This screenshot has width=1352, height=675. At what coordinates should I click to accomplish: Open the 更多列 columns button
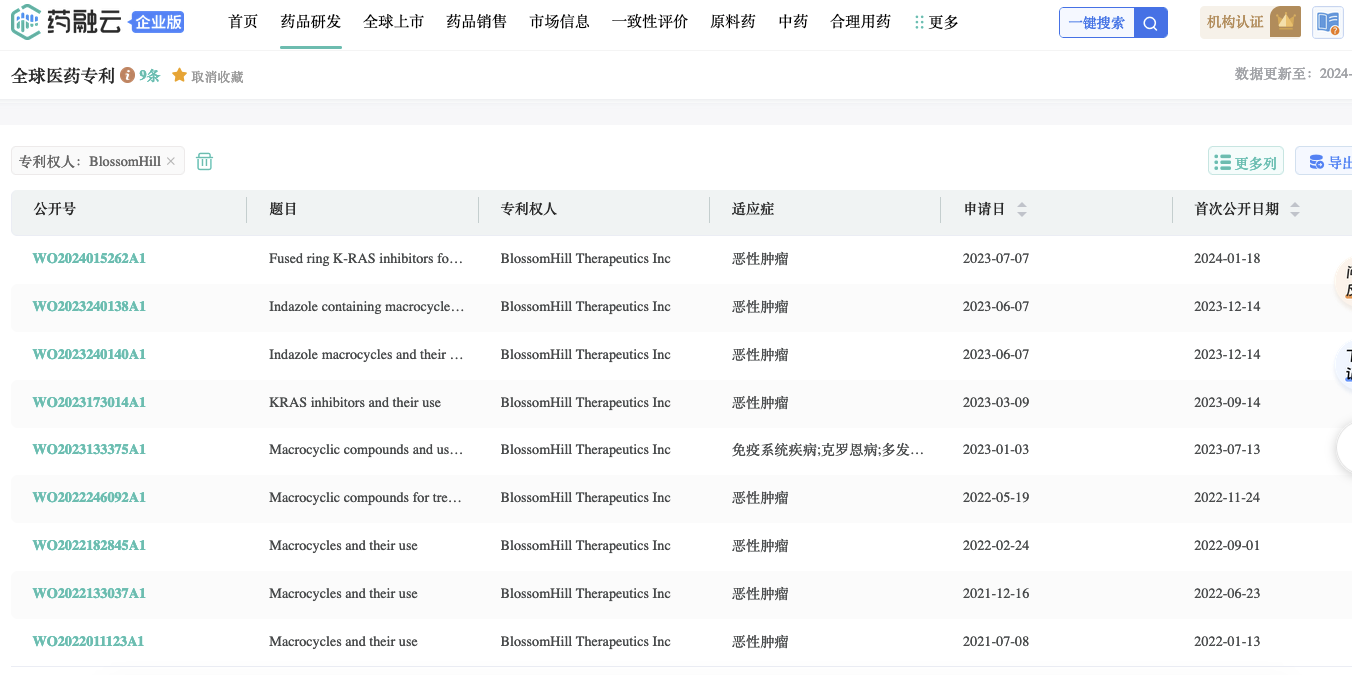(x=1246, y=162)
